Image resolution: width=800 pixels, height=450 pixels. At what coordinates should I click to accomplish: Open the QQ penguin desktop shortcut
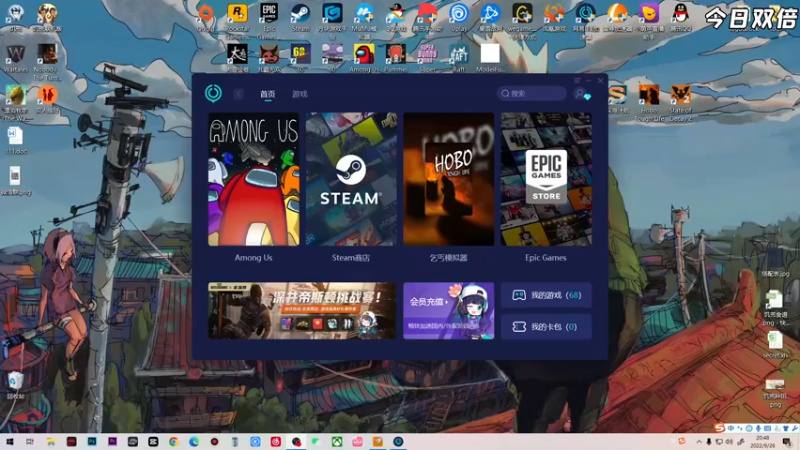coord(681,18)
